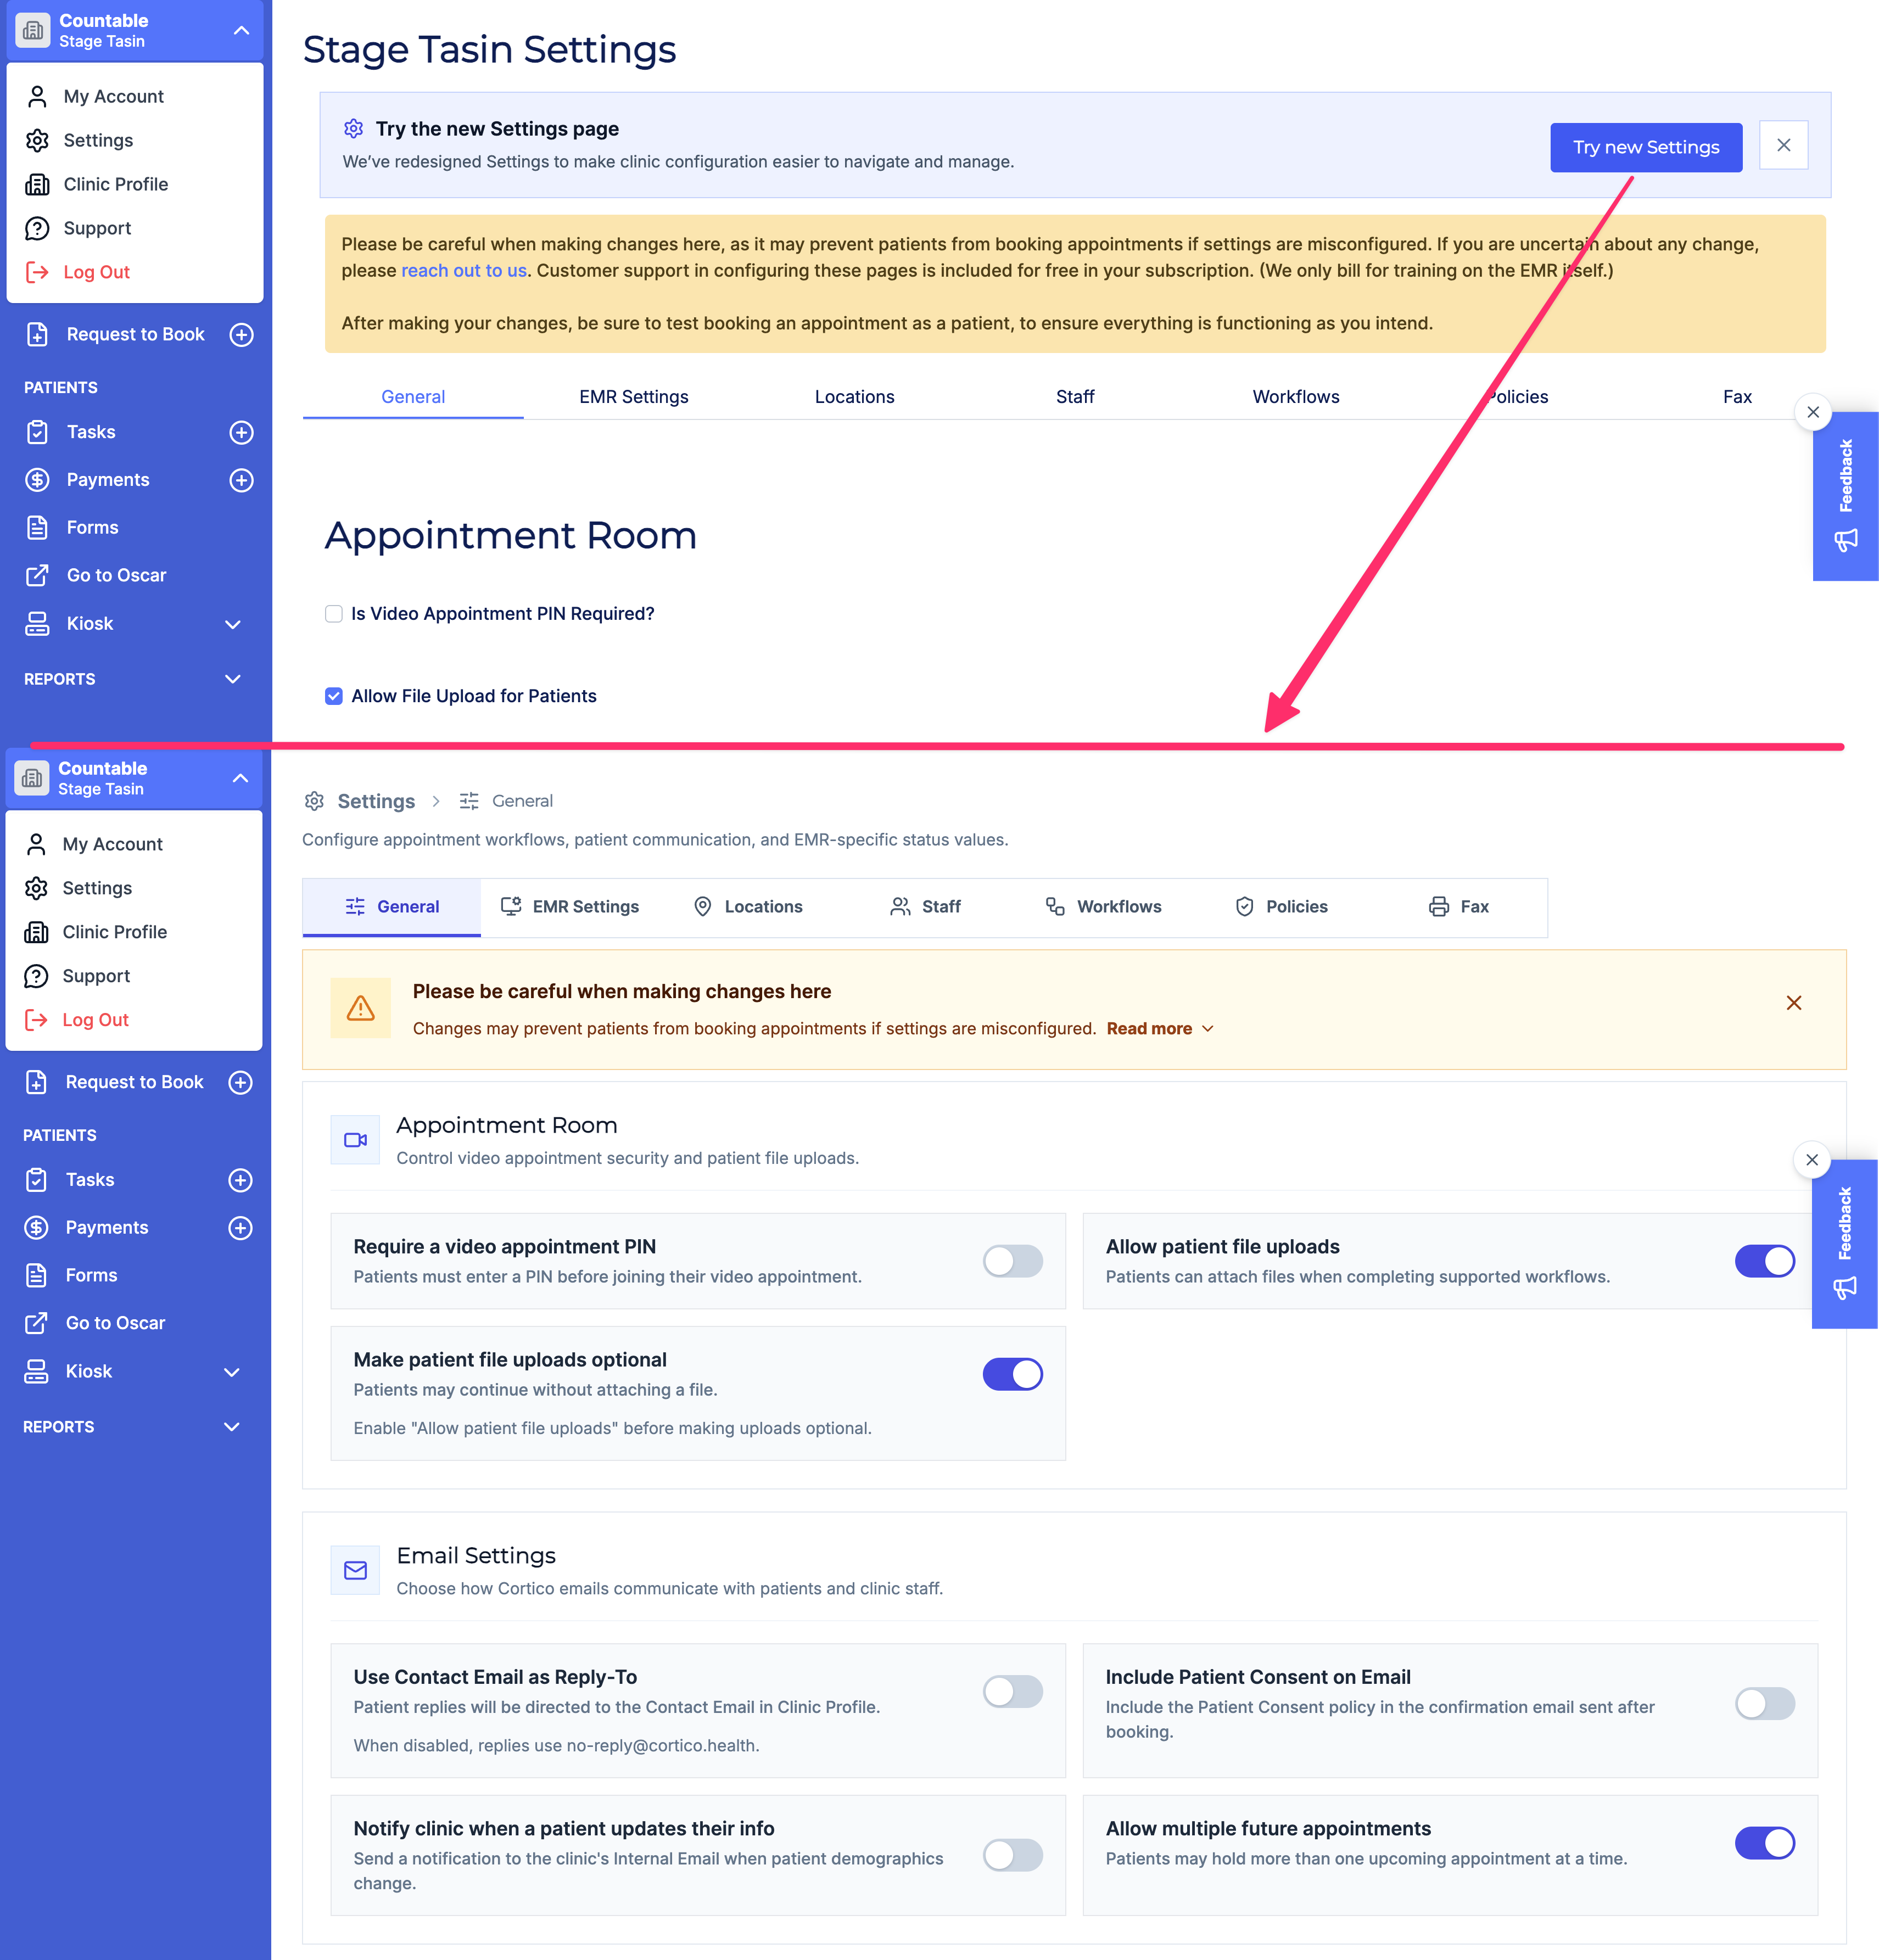Click the people icon on the Staff tab
1879x1960 pixels.
(900, 906)
